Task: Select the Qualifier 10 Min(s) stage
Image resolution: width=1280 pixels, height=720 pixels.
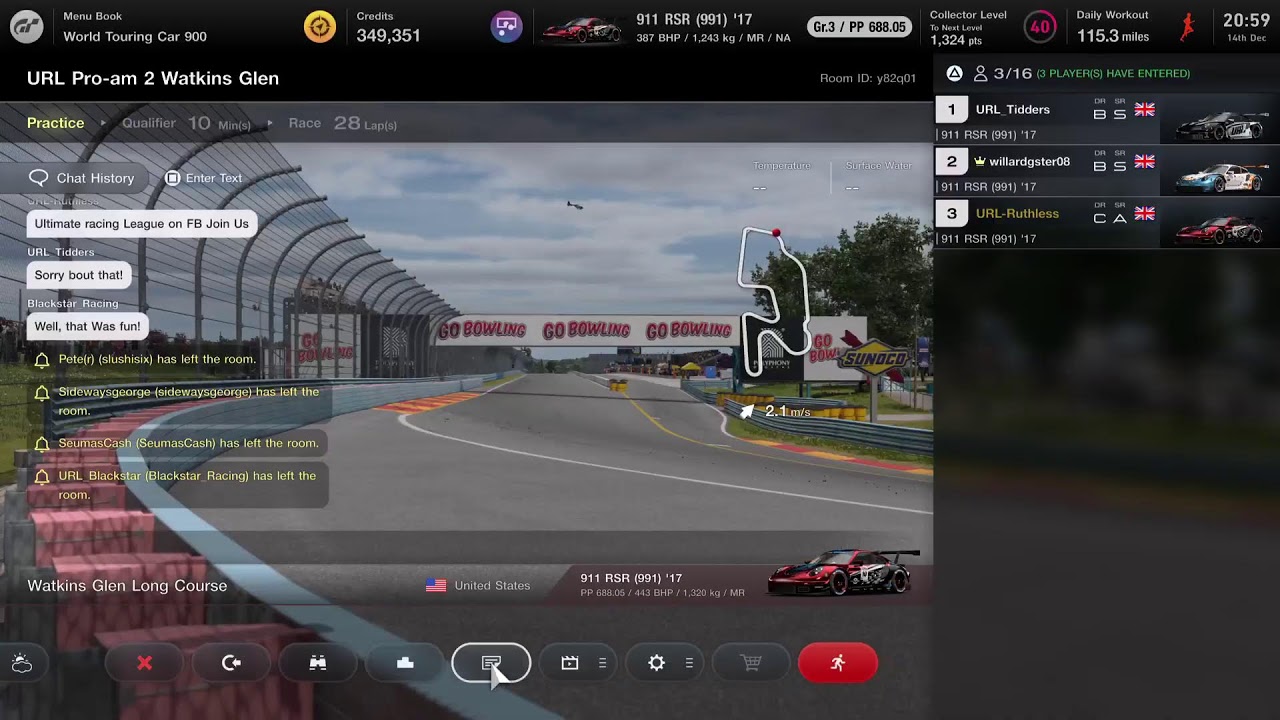Action: pos(186,123)
